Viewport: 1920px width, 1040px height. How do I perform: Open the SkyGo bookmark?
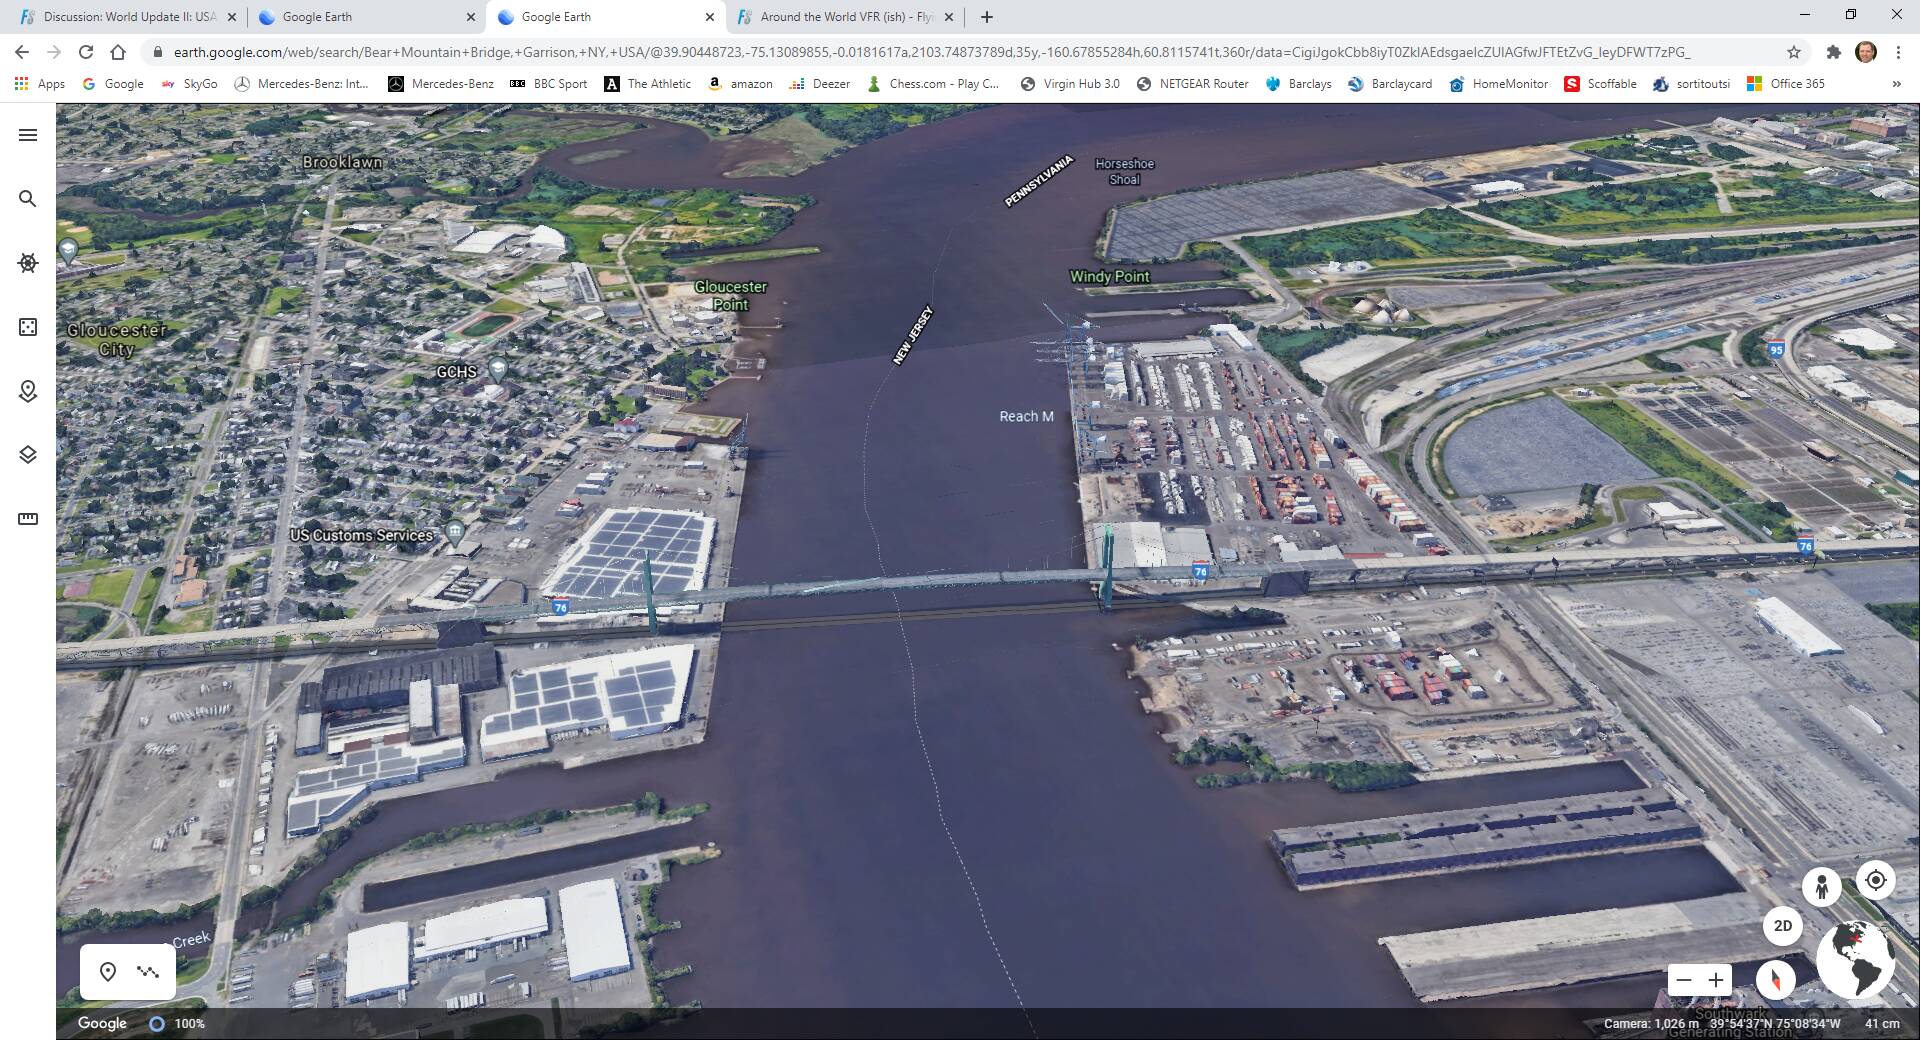coord(189,84)
